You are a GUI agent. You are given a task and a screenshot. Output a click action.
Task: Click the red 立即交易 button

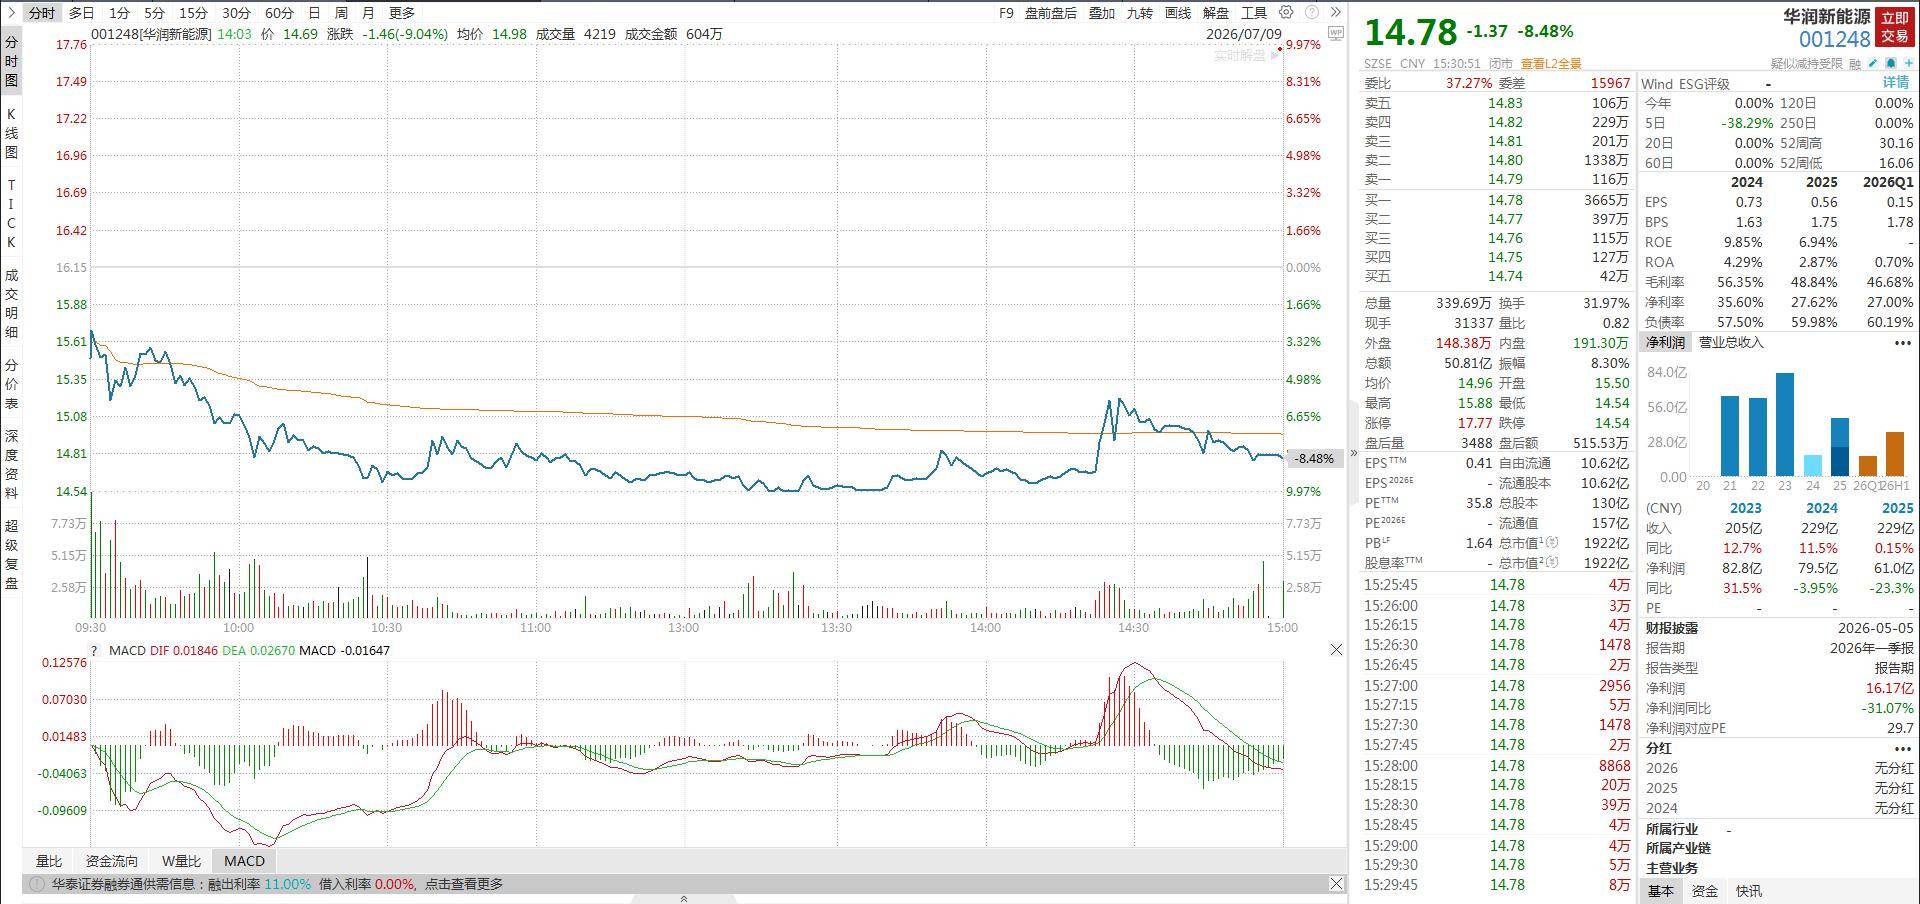(x=1895, y=27)
